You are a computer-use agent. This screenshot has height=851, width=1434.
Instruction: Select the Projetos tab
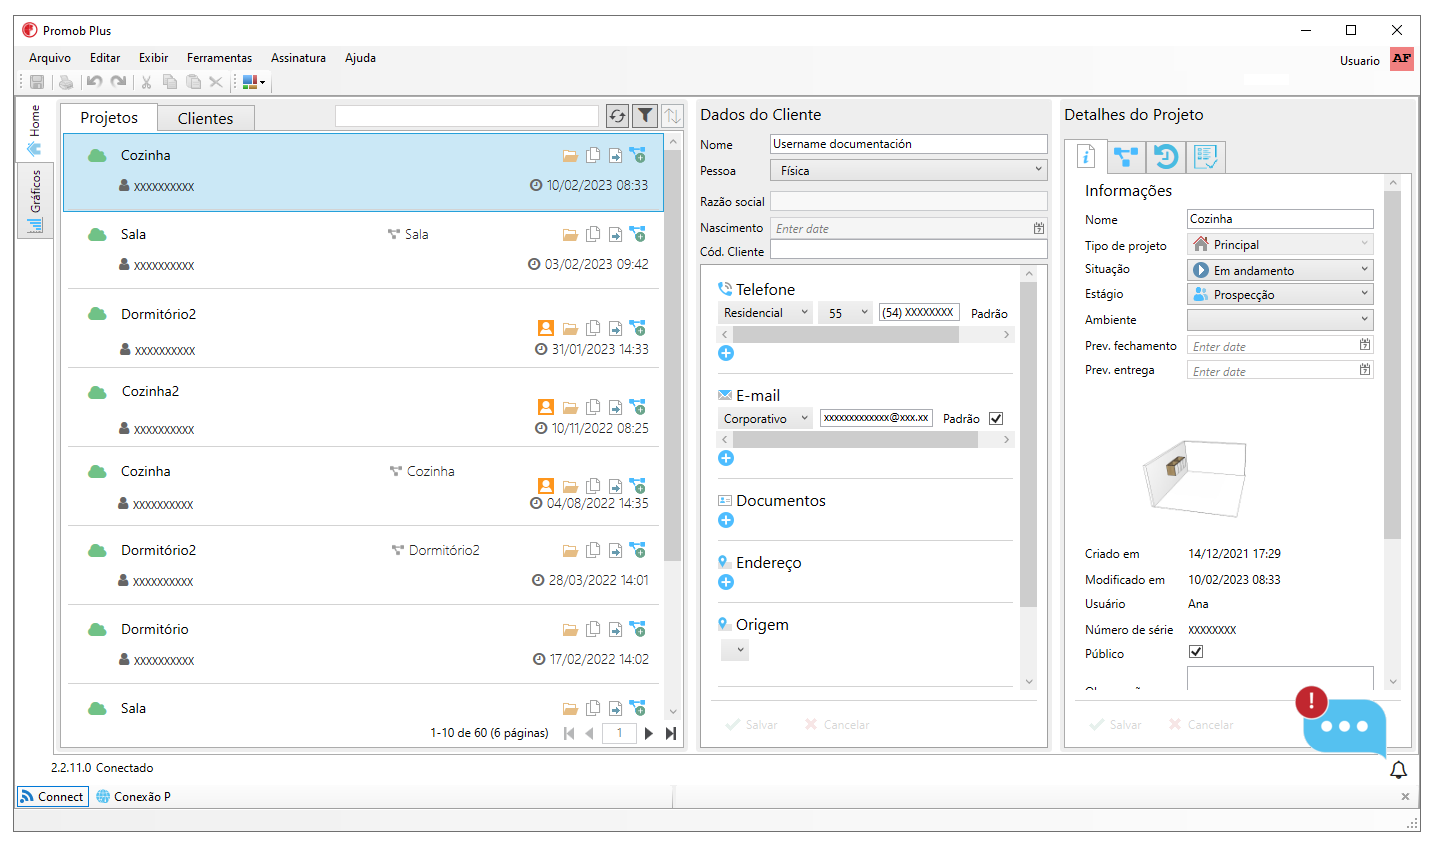(x=109, y=117)
